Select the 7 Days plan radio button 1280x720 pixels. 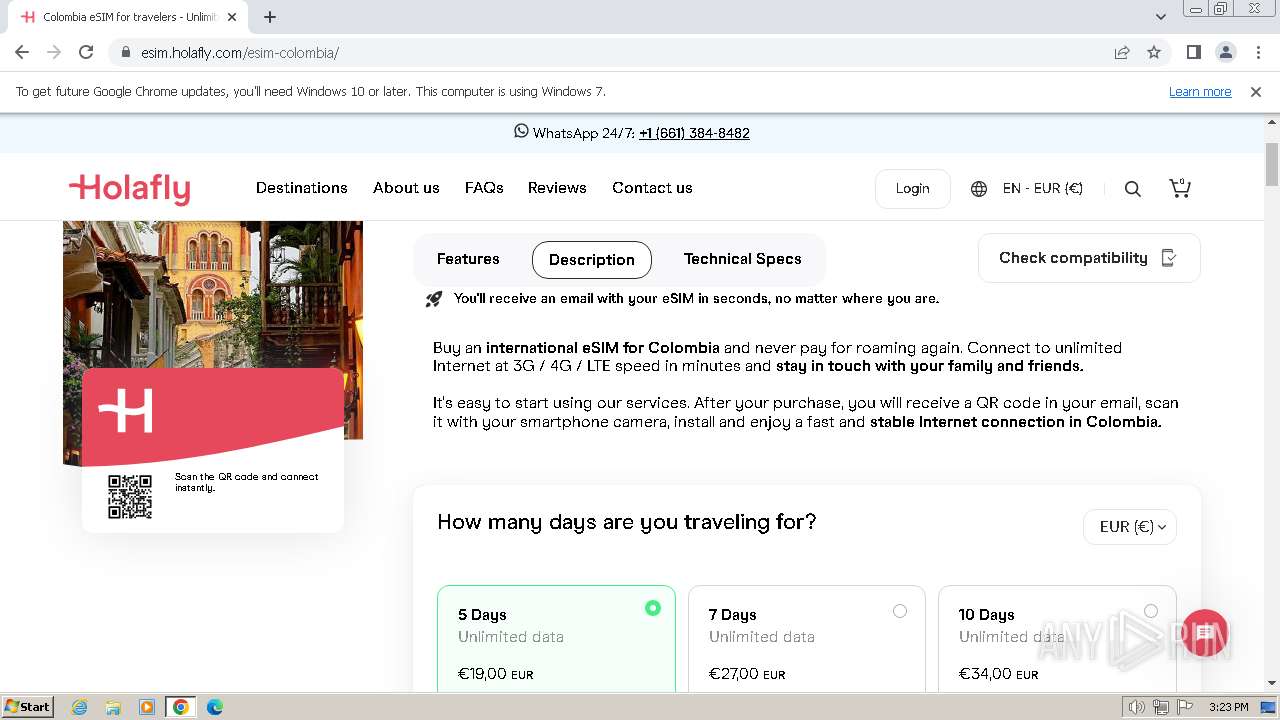[x=900, y=611]
